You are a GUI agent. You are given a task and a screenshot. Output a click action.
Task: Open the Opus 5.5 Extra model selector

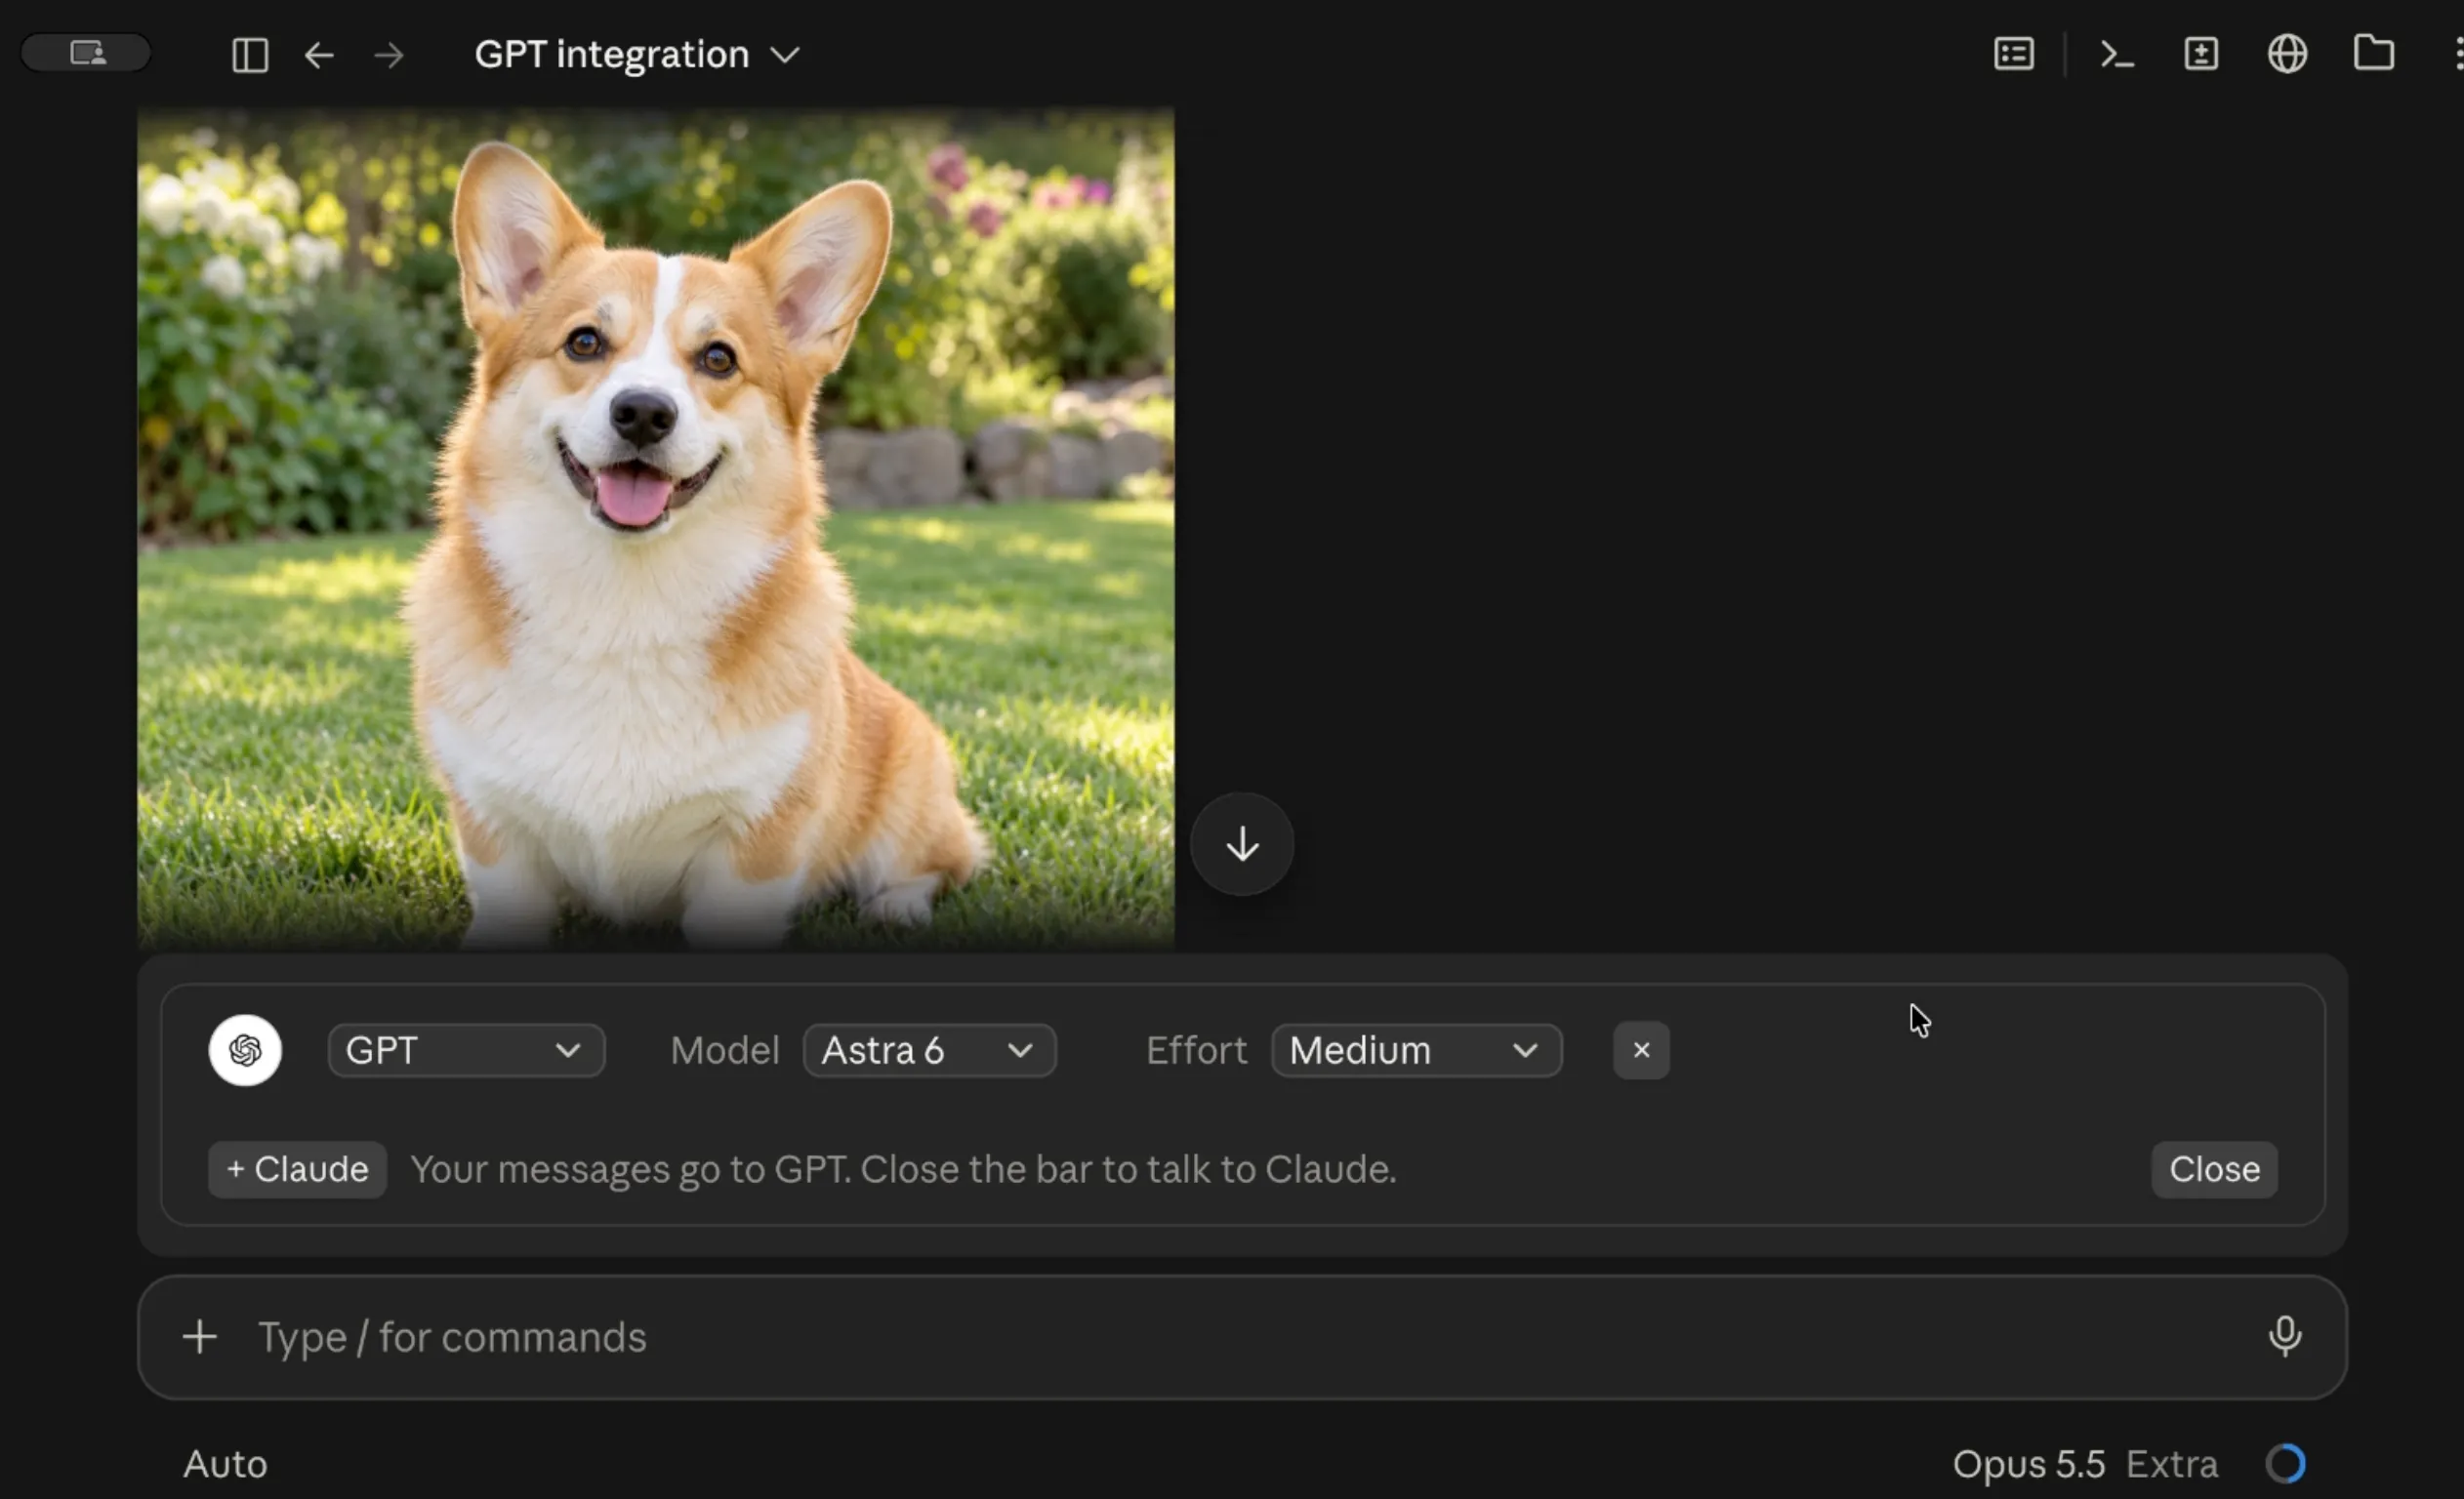pyautogui.click(x=2085, y=1464)
